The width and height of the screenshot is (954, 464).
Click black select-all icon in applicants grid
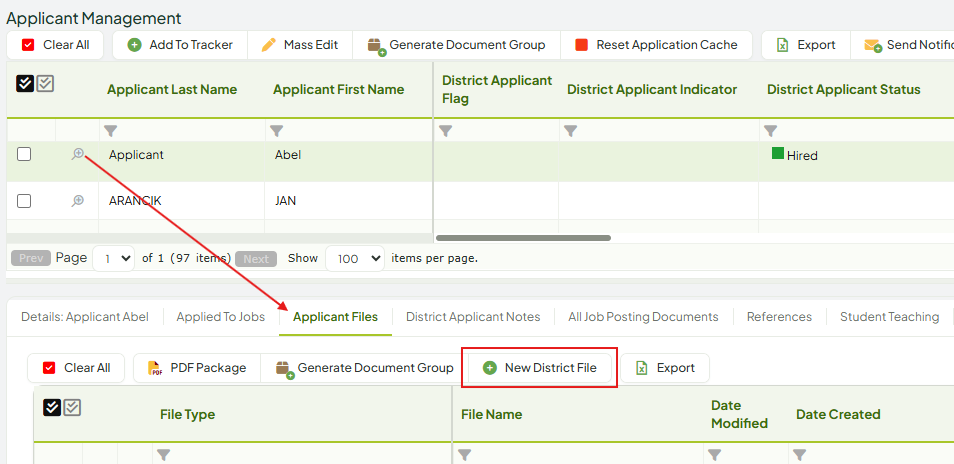click(x=25, y=83)
